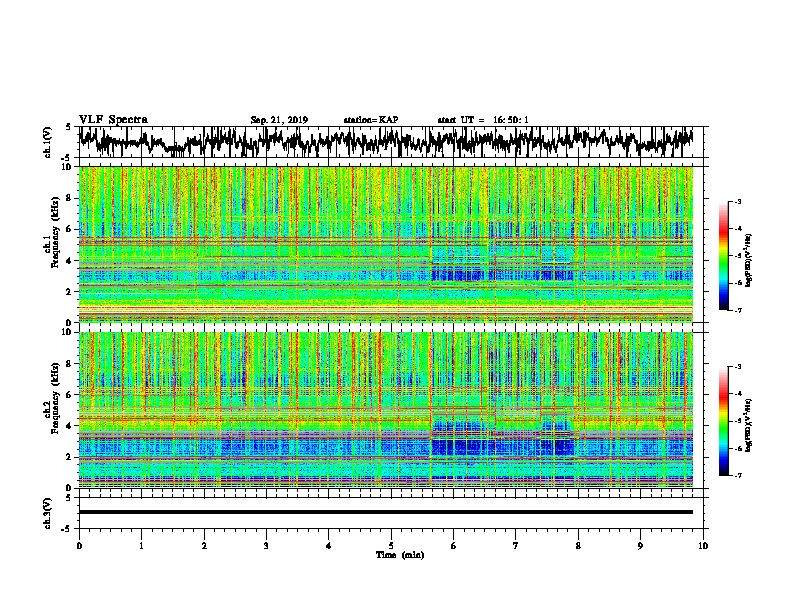Click the time axis tick label "1"

tap(141, 546)
